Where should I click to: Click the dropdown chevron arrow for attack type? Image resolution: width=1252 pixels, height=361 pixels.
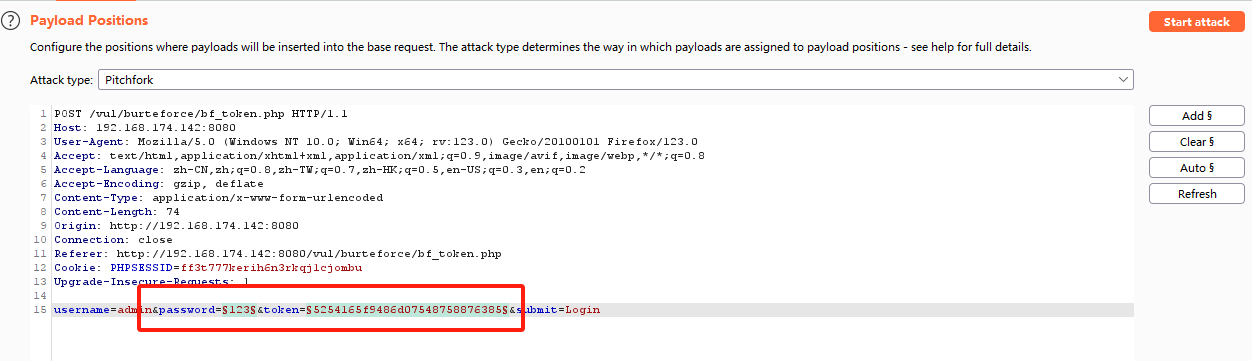tap(1122, 79)
